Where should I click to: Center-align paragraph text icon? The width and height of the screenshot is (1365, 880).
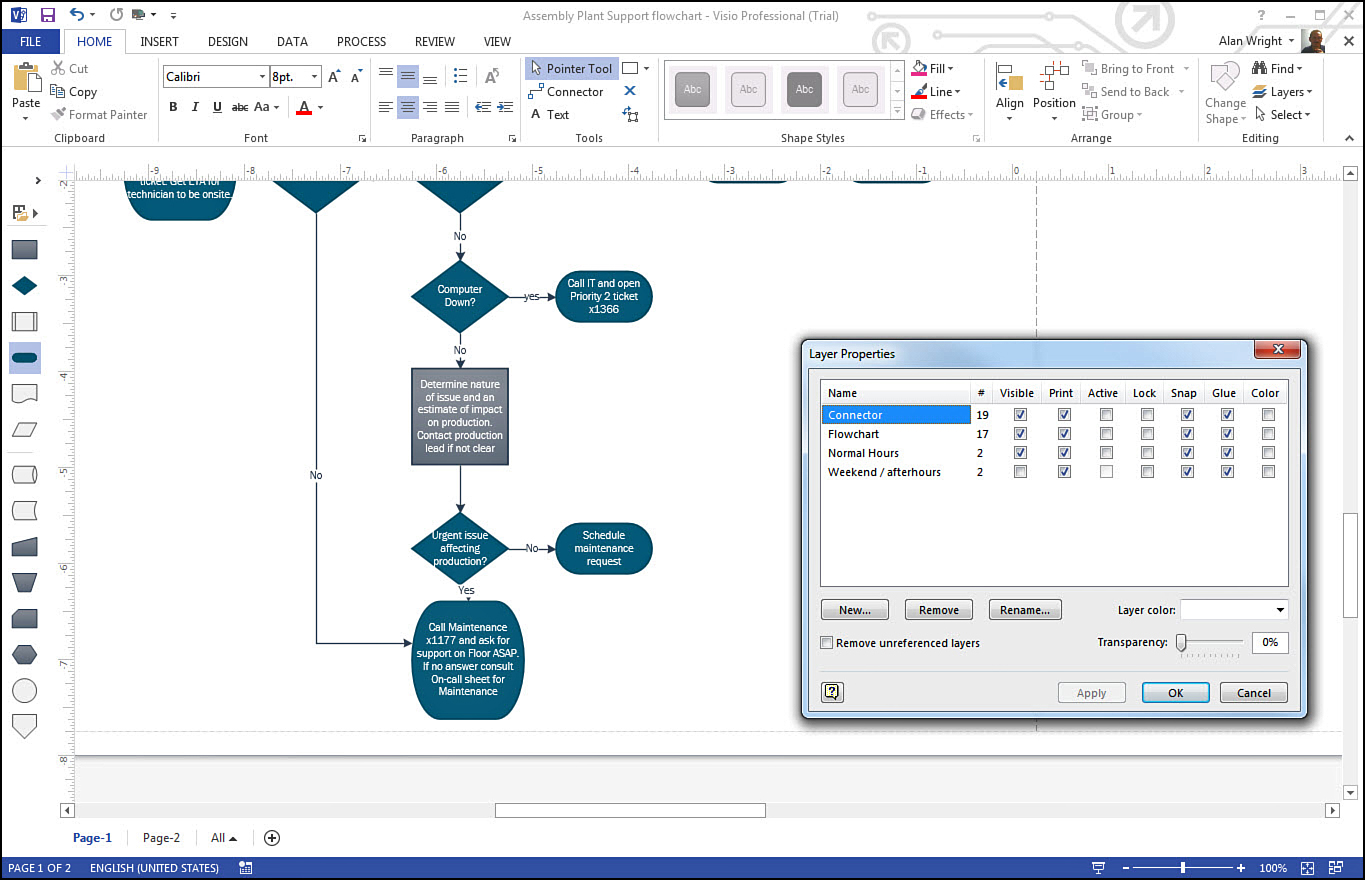pos(408,107)
